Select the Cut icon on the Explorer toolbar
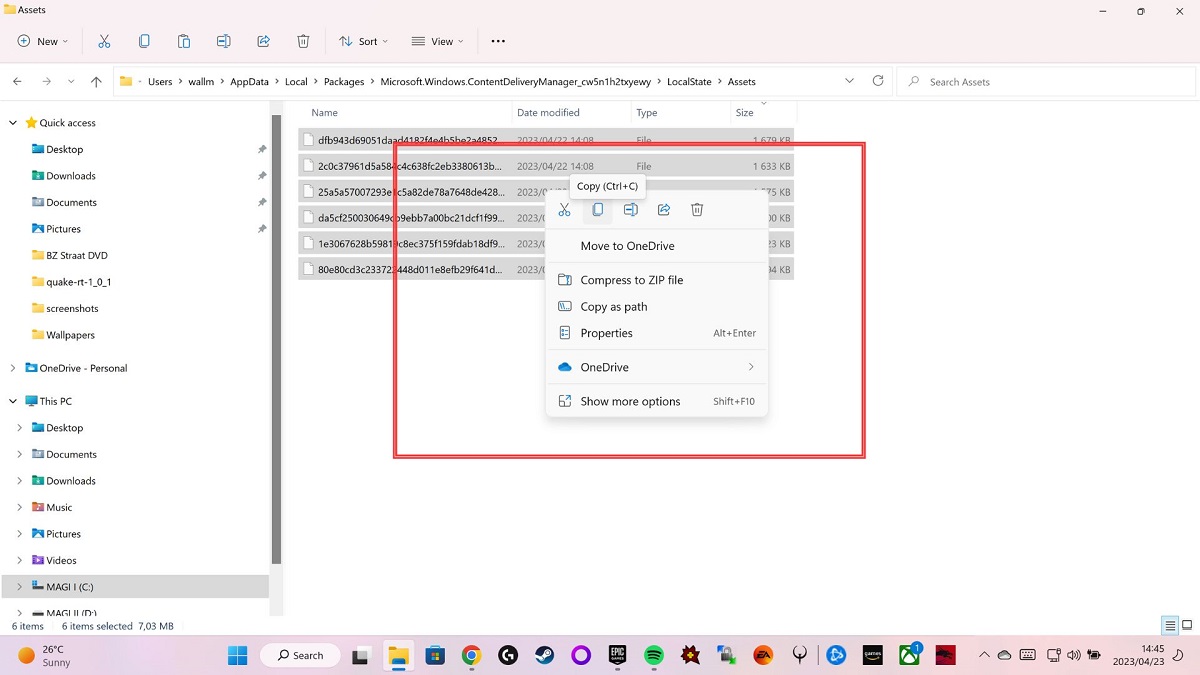The width and height of the screenshot is (1200, 675). click(104, 41)
